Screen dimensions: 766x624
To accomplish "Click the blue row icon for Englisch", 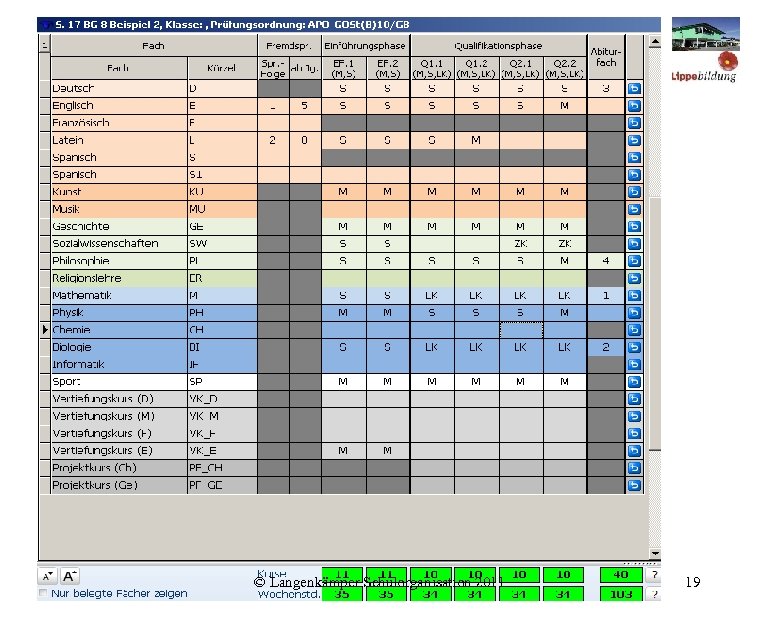I will pos(634,106).
